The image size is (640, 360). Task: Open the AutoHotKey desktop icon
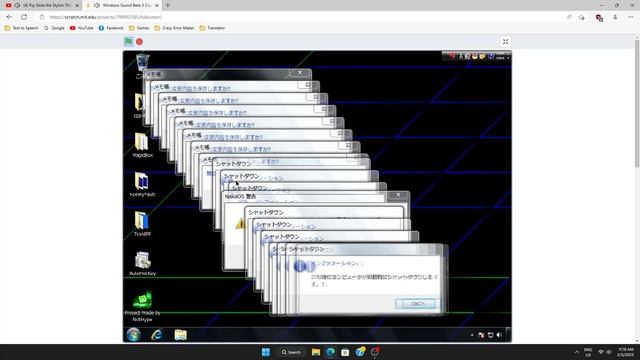(142, 263)
